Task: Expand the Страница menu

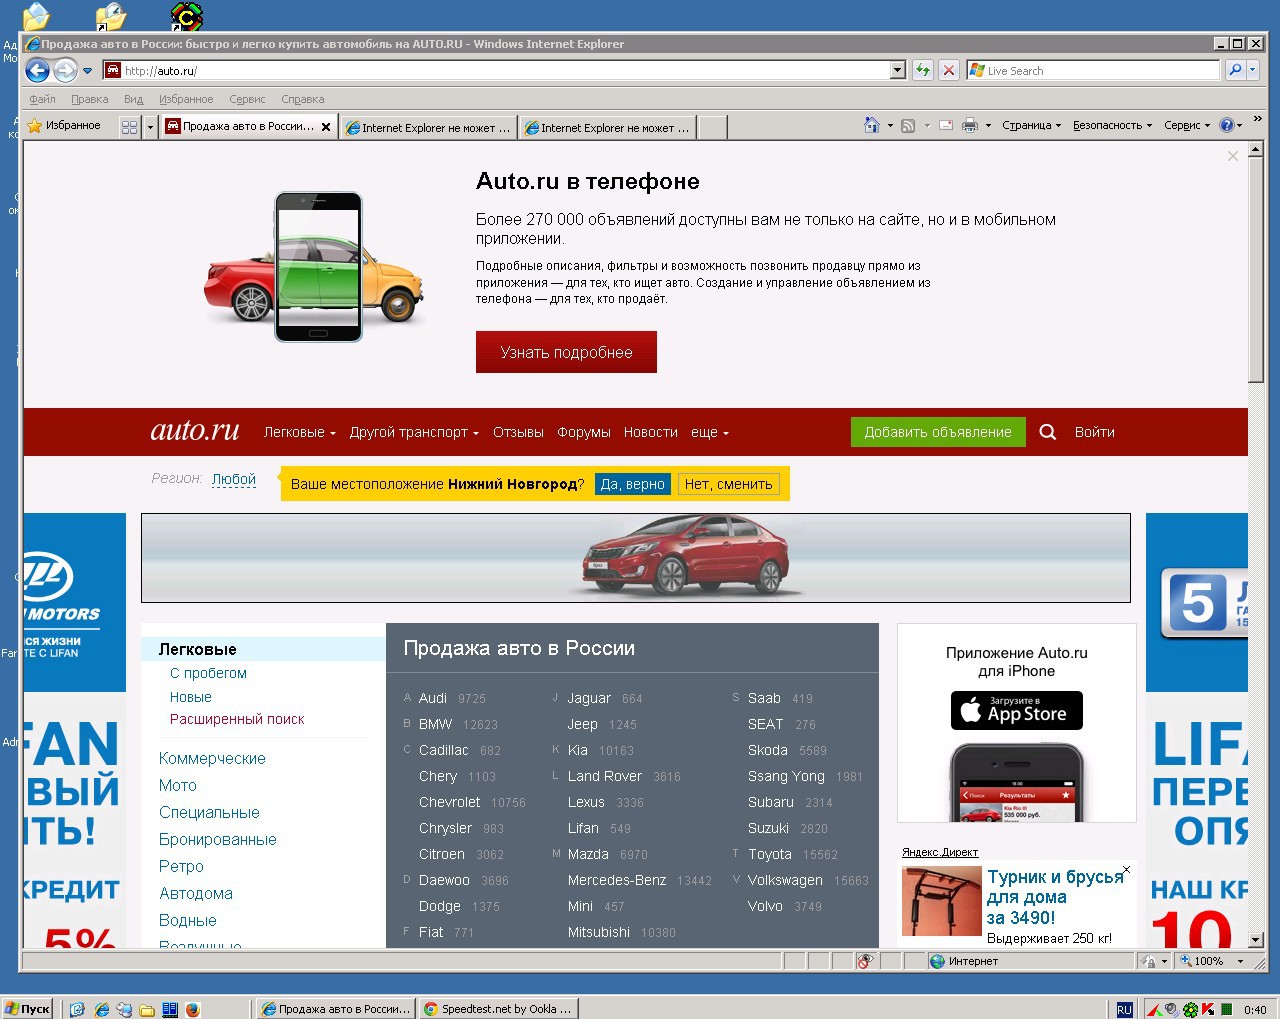Action: [x=1031, y=125]
